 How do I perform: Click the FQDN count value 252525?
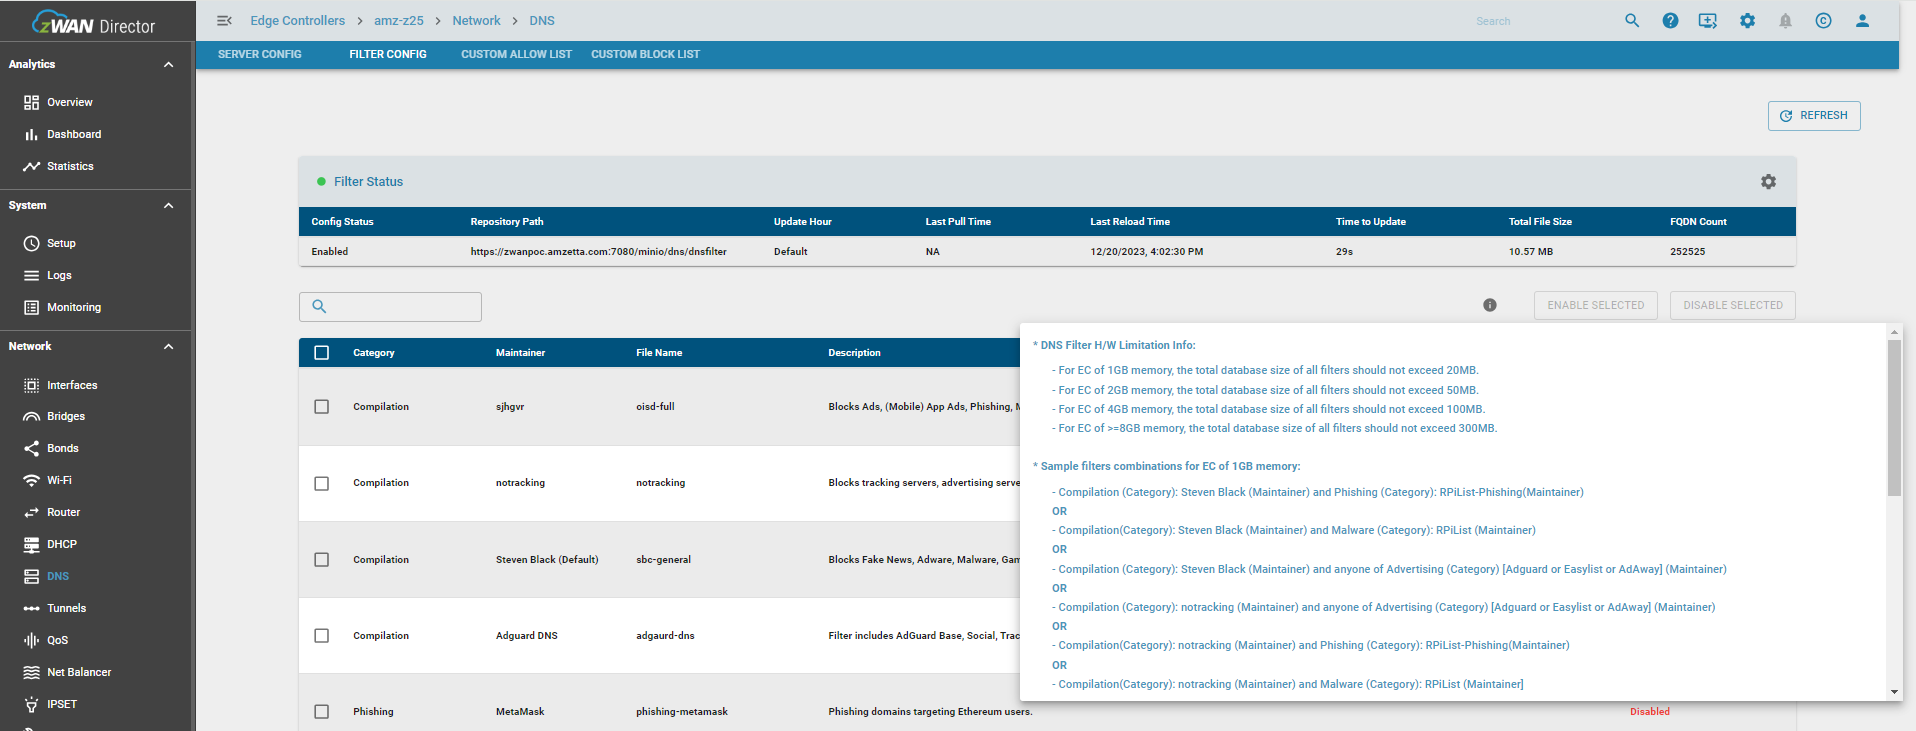click(x=1688, y=252)
